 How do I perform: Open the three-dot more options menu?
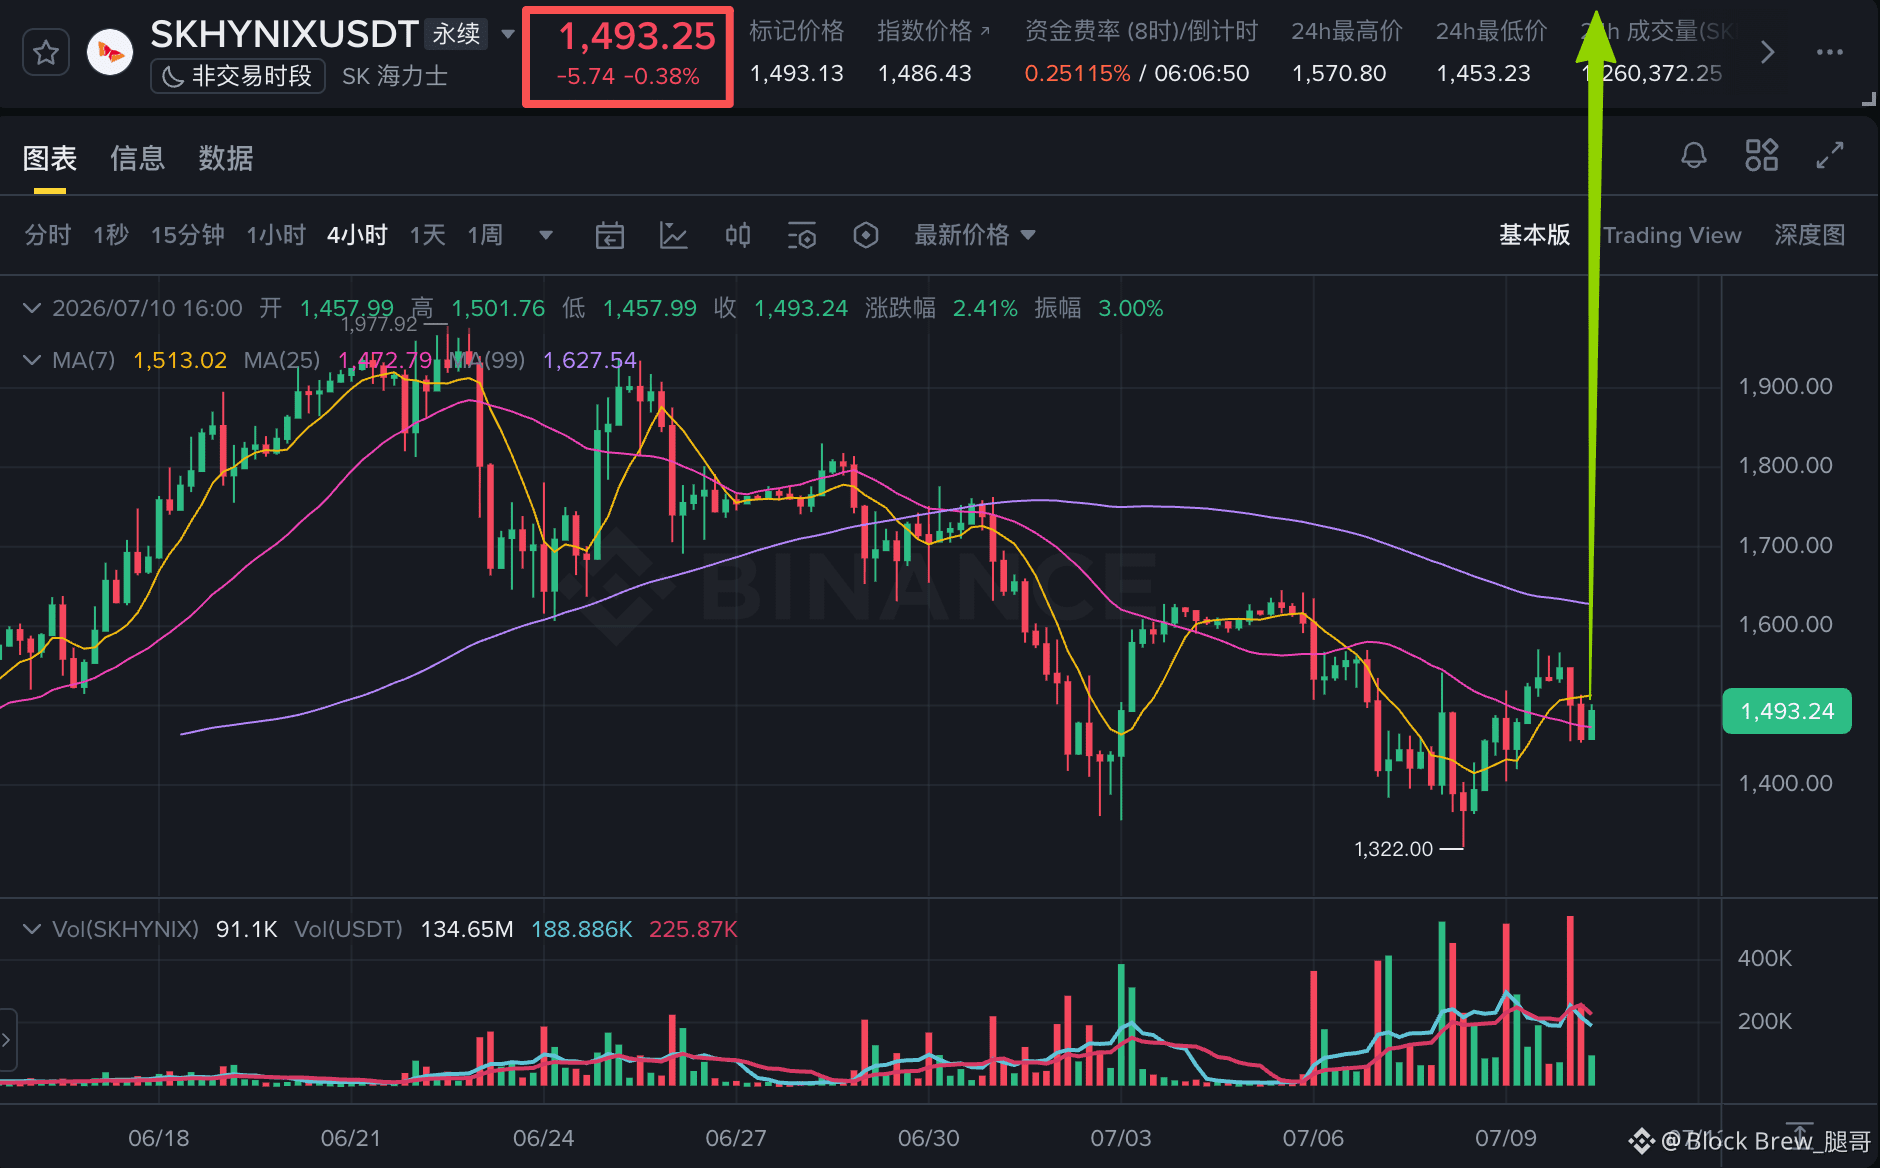pyautogui.click(x=1830, y=52)
